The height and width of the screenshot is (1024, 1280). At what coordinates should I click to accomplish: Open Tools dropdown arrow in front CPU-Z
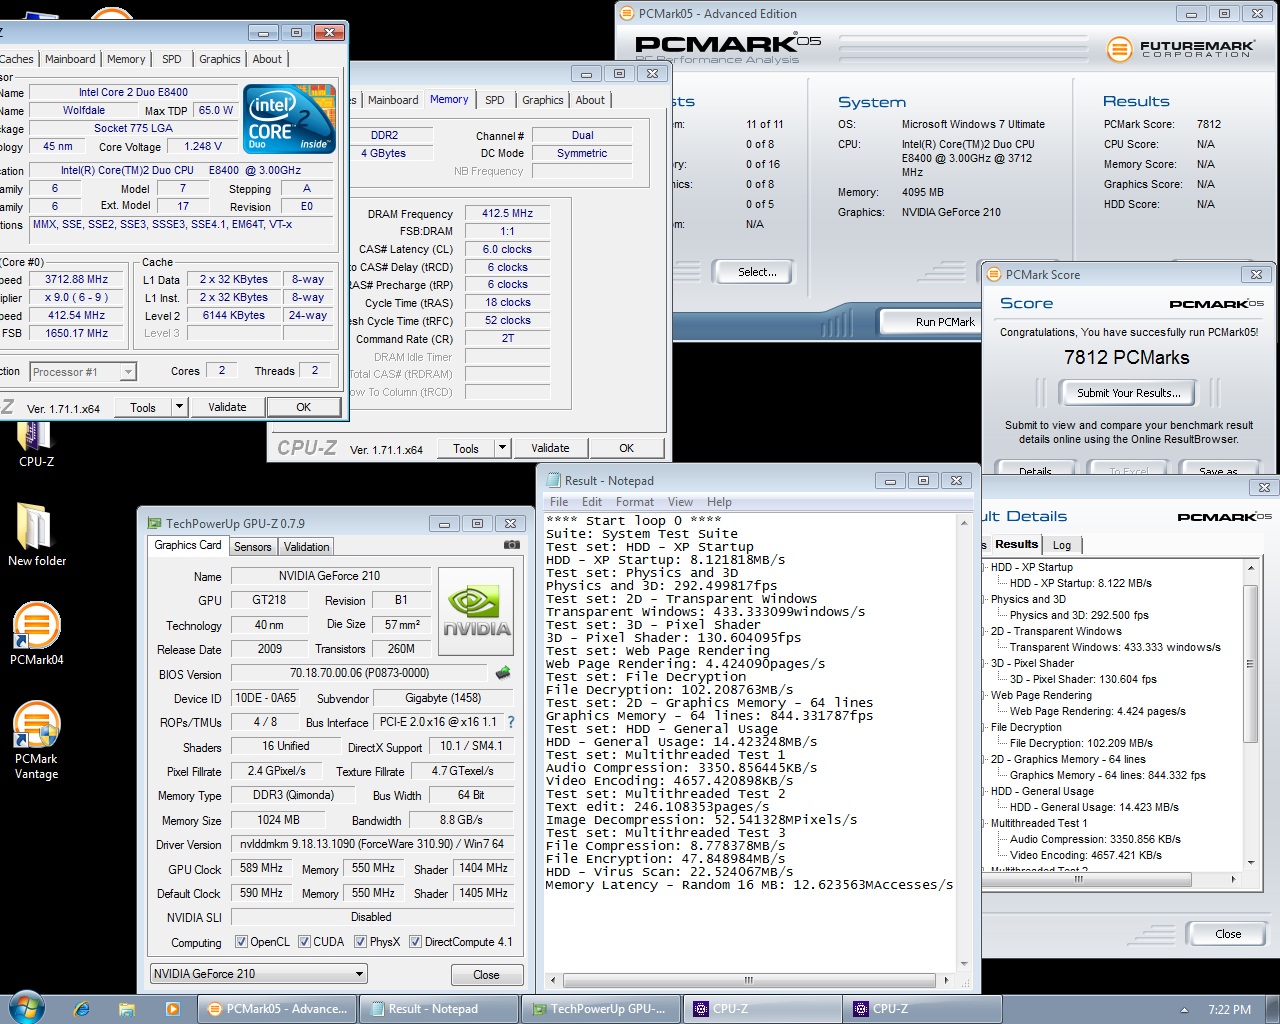pyautogui.click(x=179, y=407)
